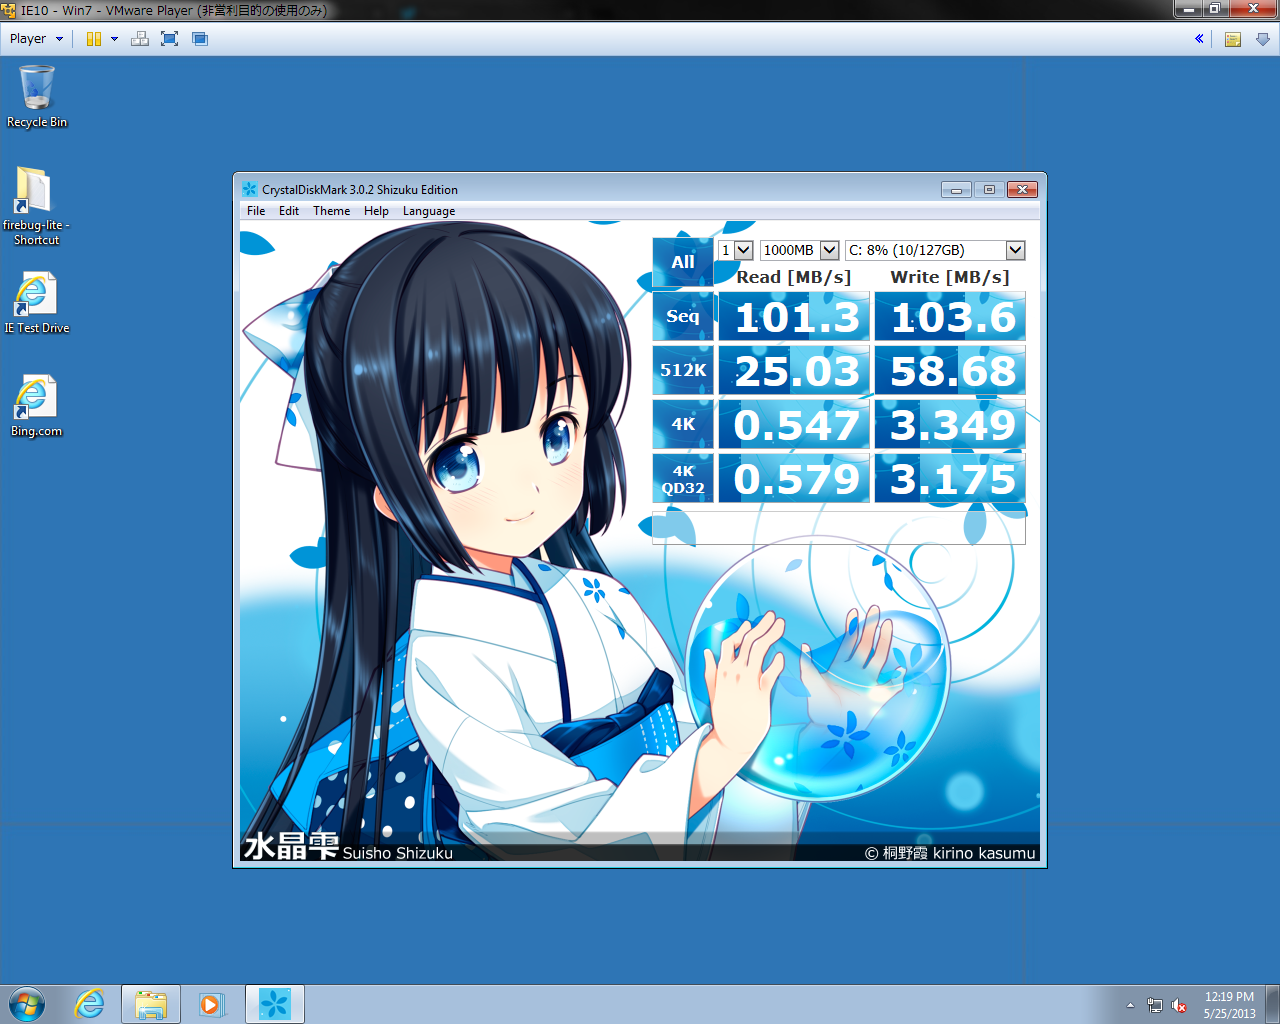Collapse VMware toolbar with double-chevron icon

click(x=1199, y=39)
